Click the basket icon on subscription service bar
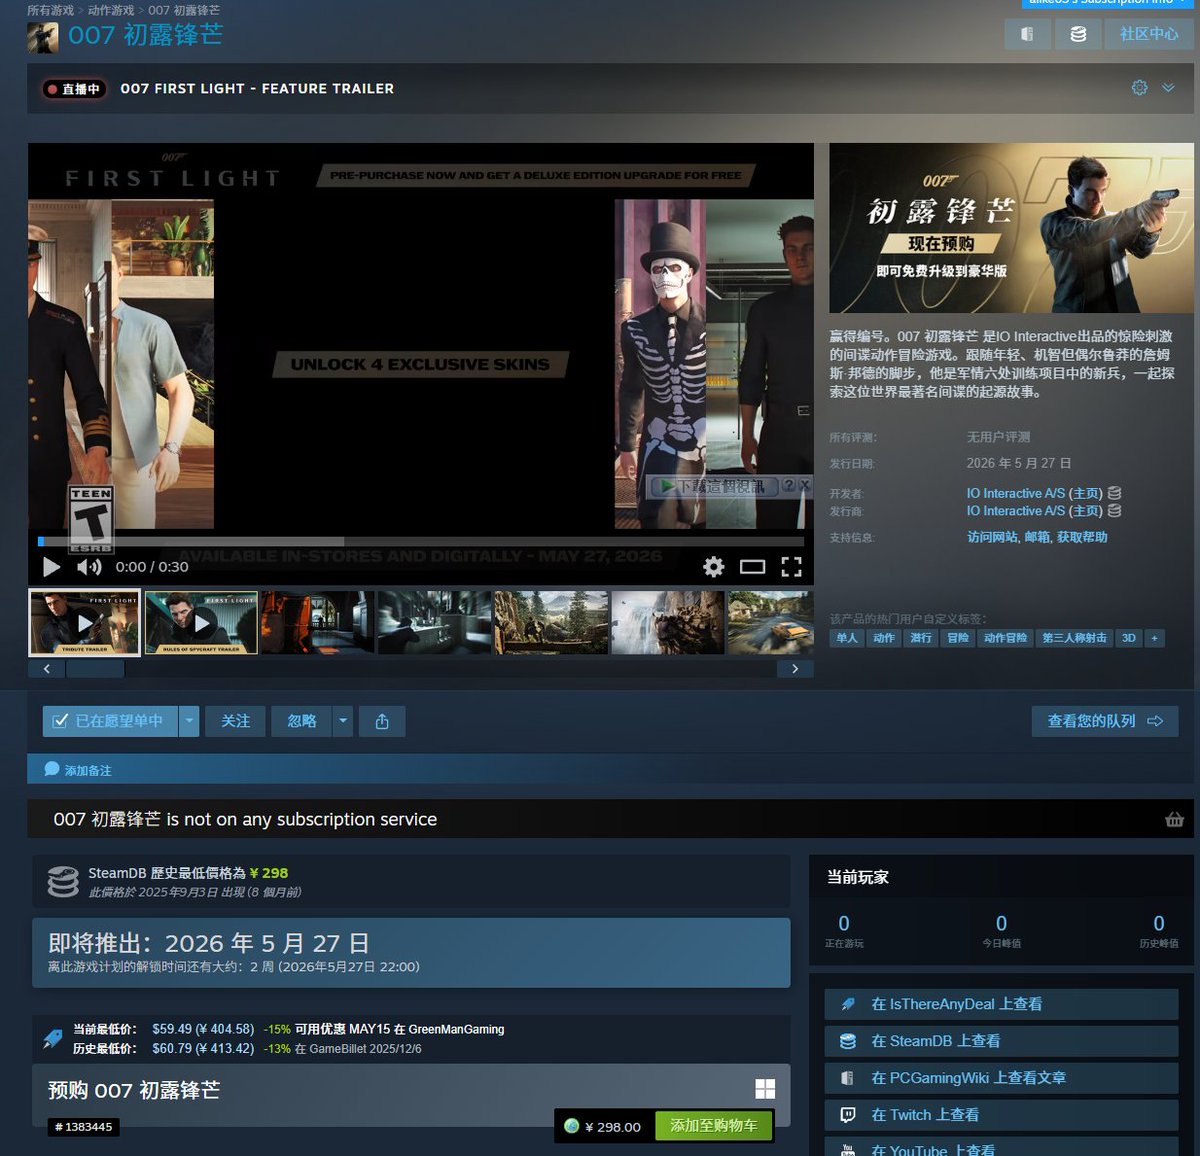The height and width of the screenshot is (1156, 1200). coord(1174,820)
